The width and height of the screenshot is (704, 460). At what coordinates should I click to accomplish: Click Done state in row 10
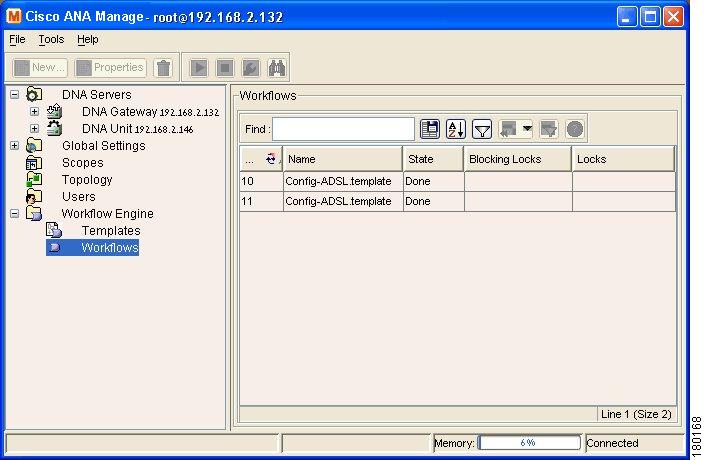pos(418,181)
